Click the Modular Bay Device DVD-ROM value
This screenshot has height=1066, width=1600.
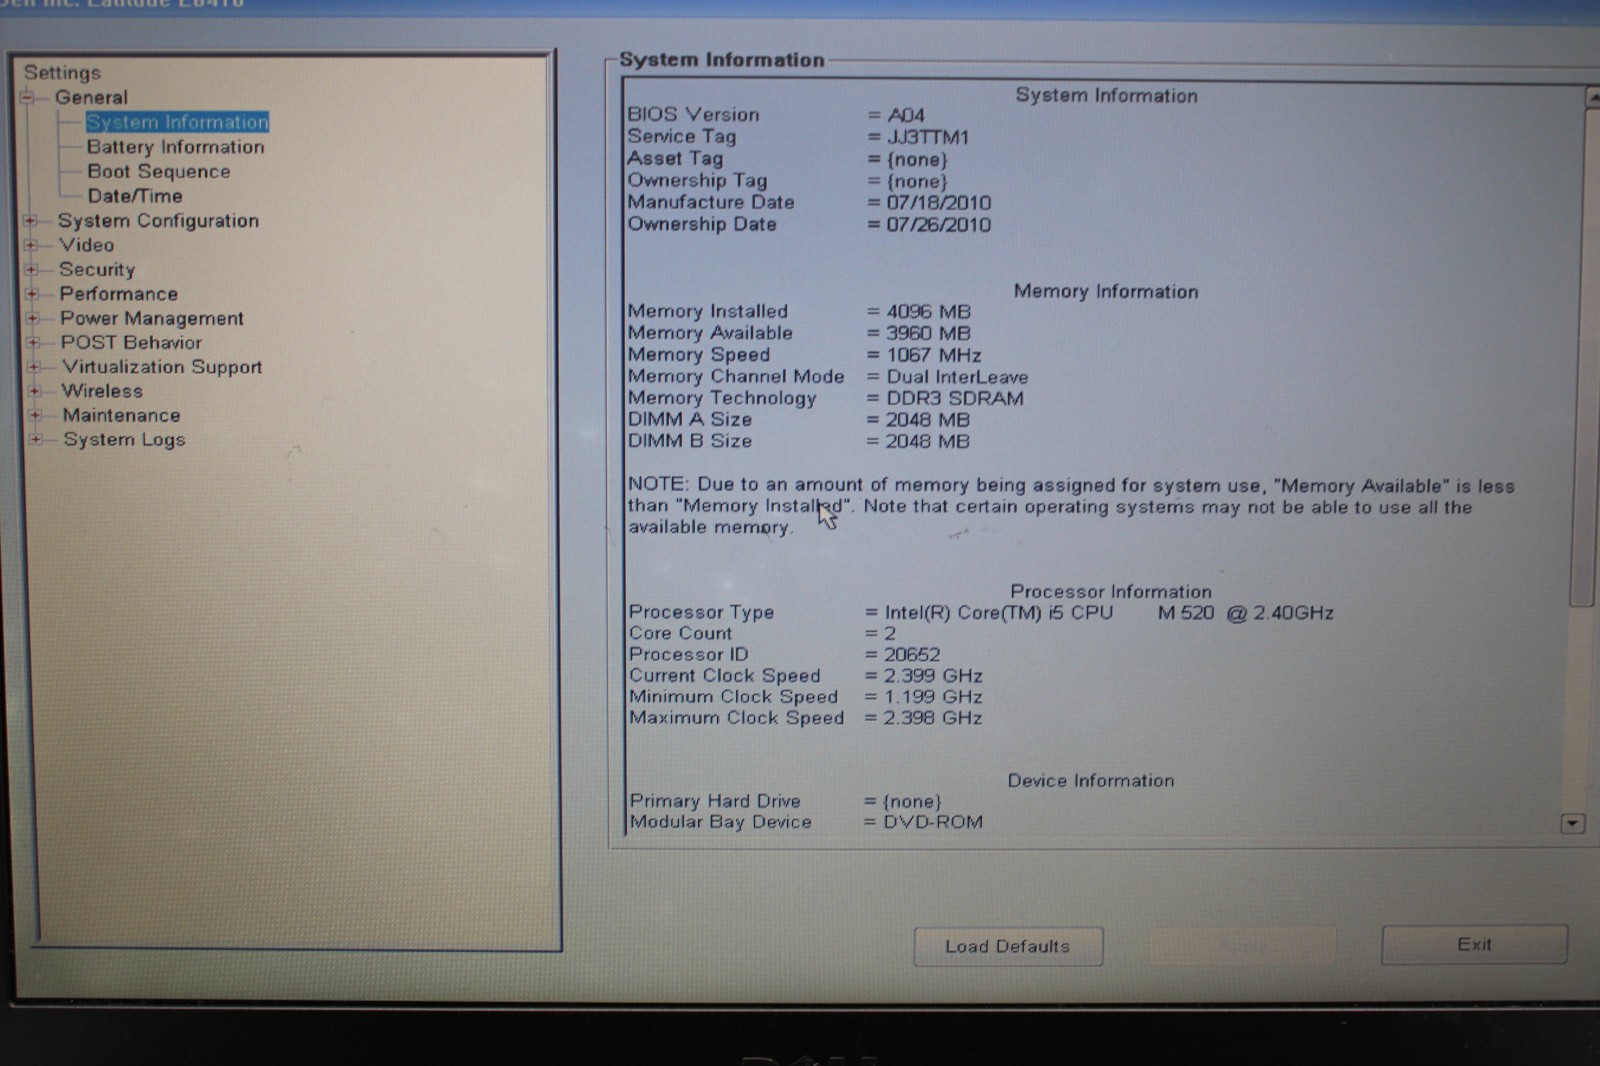click(932, 822)
